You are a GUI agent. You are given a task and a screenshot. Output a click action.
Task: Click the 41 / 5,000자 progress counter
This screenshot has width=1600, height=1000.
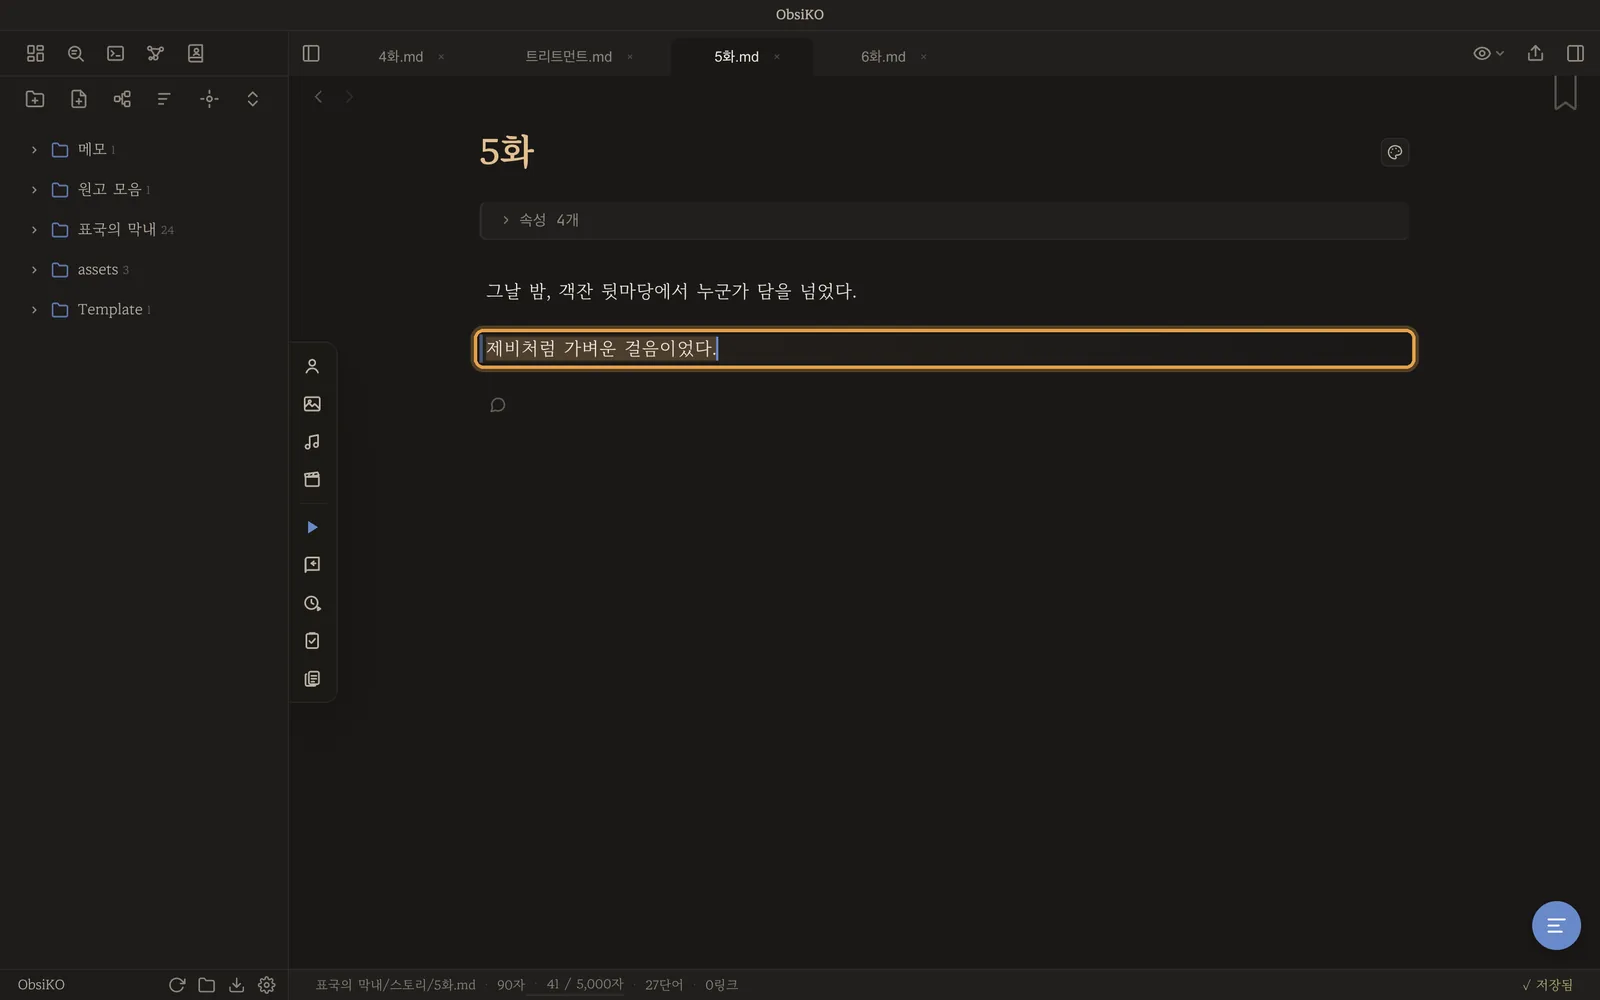point(584,984)
